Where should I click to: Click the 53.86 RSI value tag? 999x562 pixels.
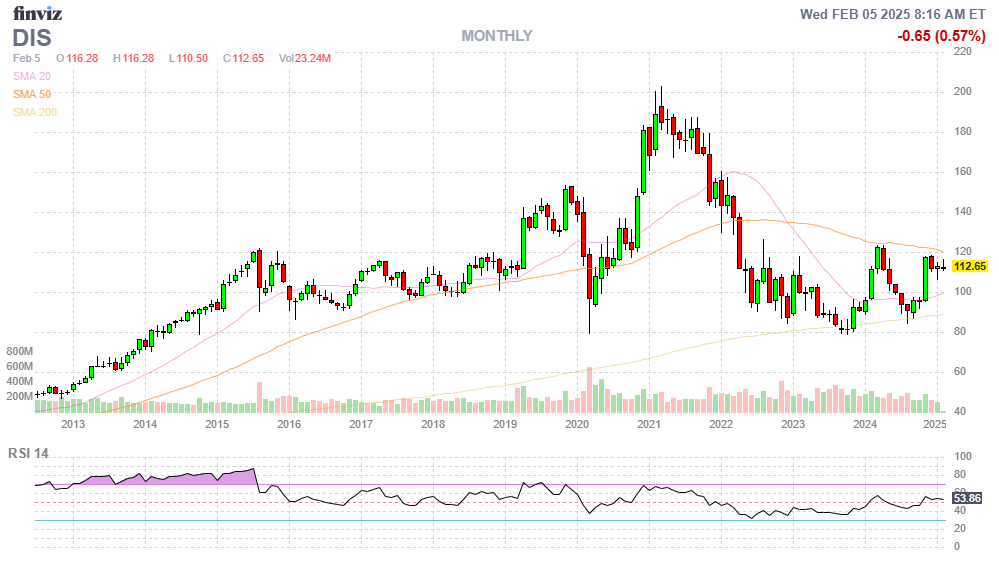pos(967,498)
